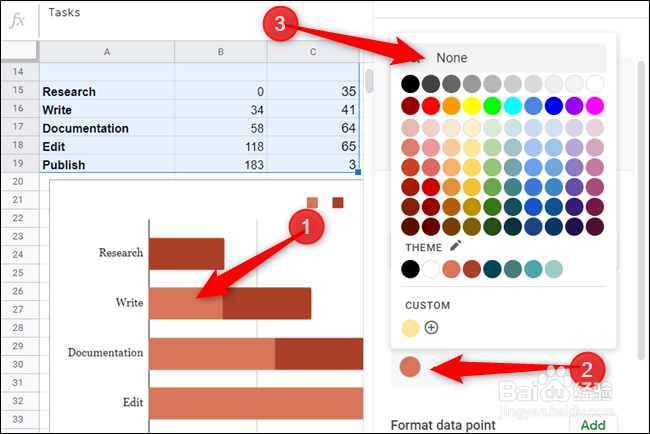Choose the dark red berry swatch
This screenshot has height=434, width=650.
click(410, 106)
